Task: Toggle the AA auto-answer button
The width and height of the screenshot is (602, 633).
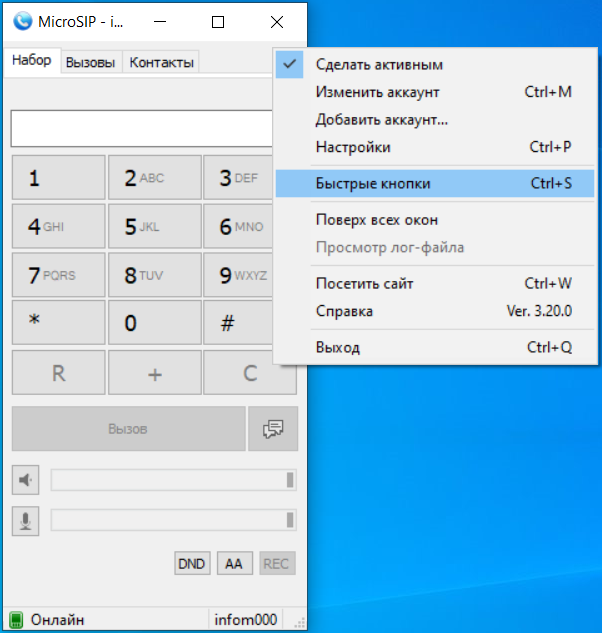Action: [x=233, y=564]
